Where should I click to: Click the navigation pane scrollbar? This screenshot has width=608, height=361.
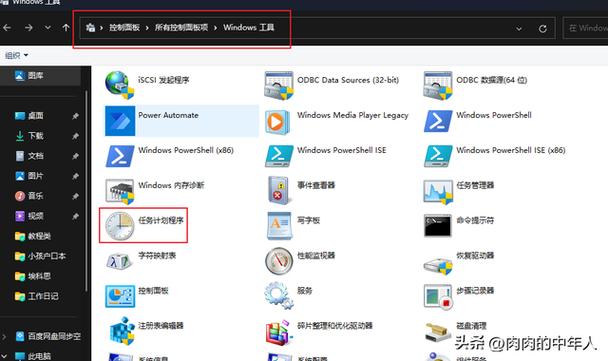86,192
